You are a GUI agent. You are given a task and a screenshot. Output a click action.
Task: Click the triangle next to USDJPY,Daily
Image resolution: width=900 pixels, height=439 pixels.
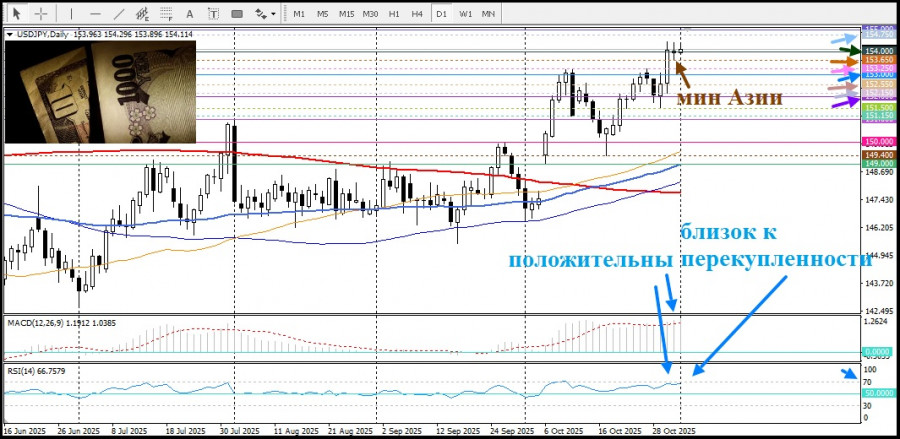(9, 34)
